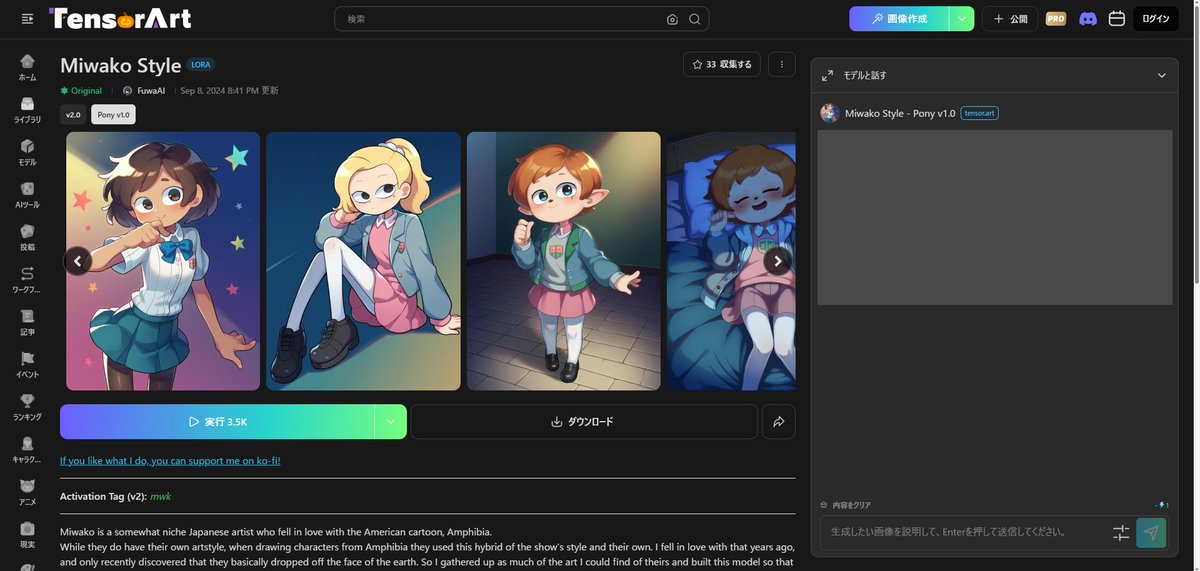1200x571 pixels.
Task: Click the credits lightning counter
Action: pos(1161,505)
